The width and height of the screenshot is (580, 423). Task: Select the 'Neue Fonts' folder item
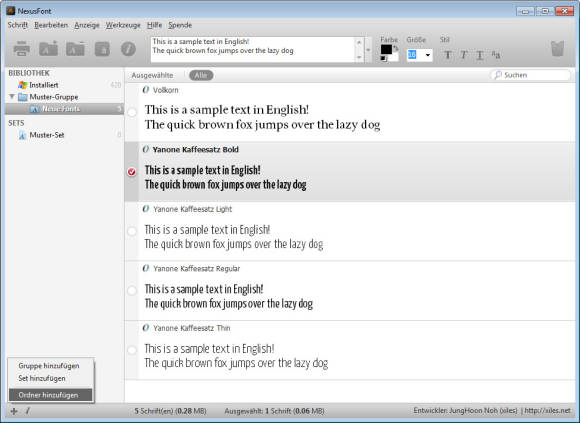point(64,109)
